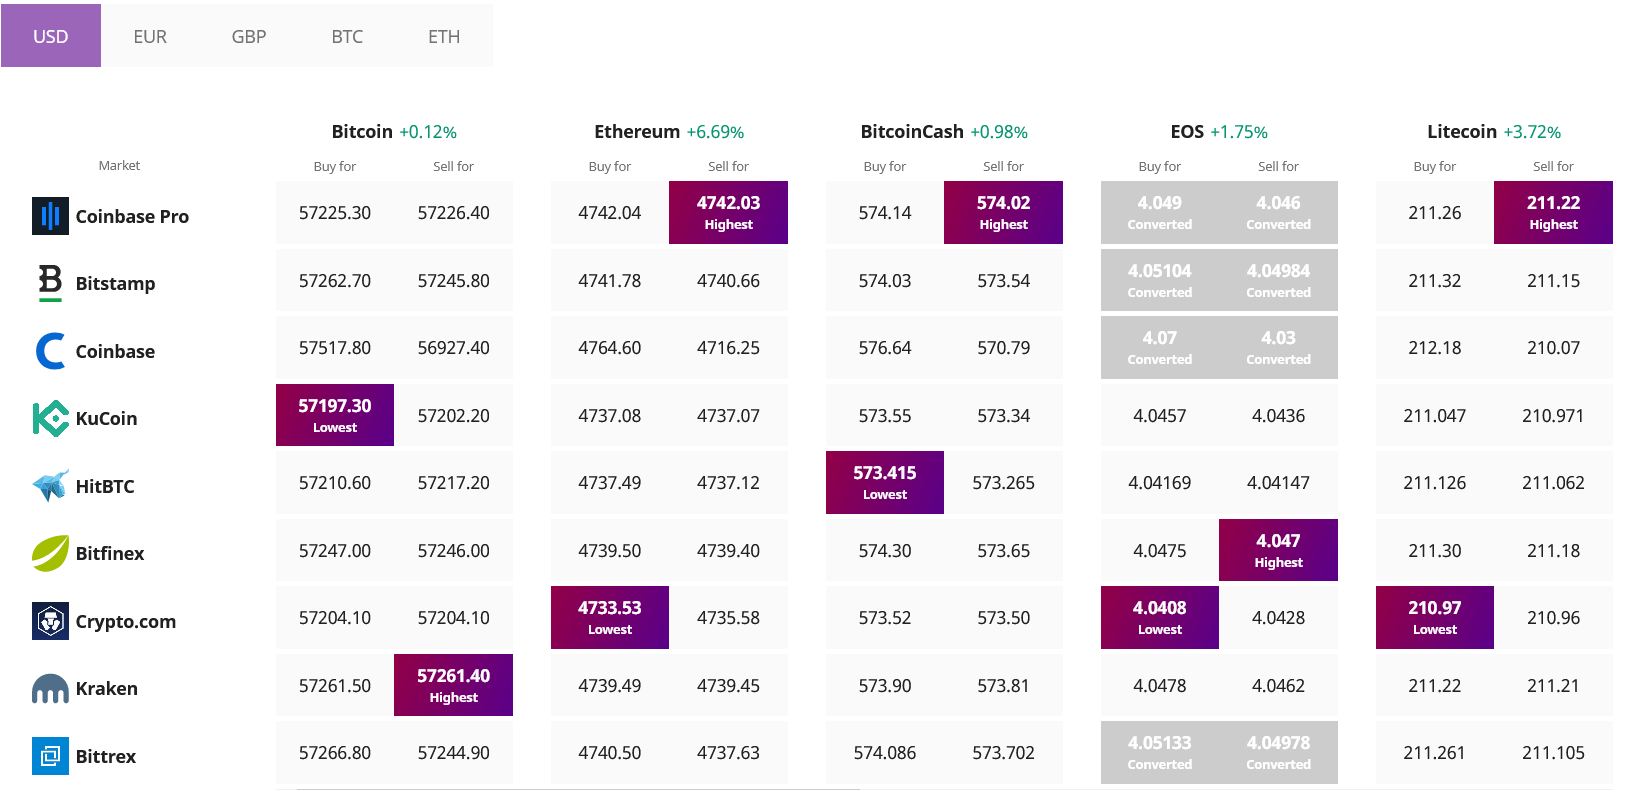The image size is (1626, 790).
Task: Click Kraken highest Bitcoin sell price 57261.40
Action: (453, 685)
